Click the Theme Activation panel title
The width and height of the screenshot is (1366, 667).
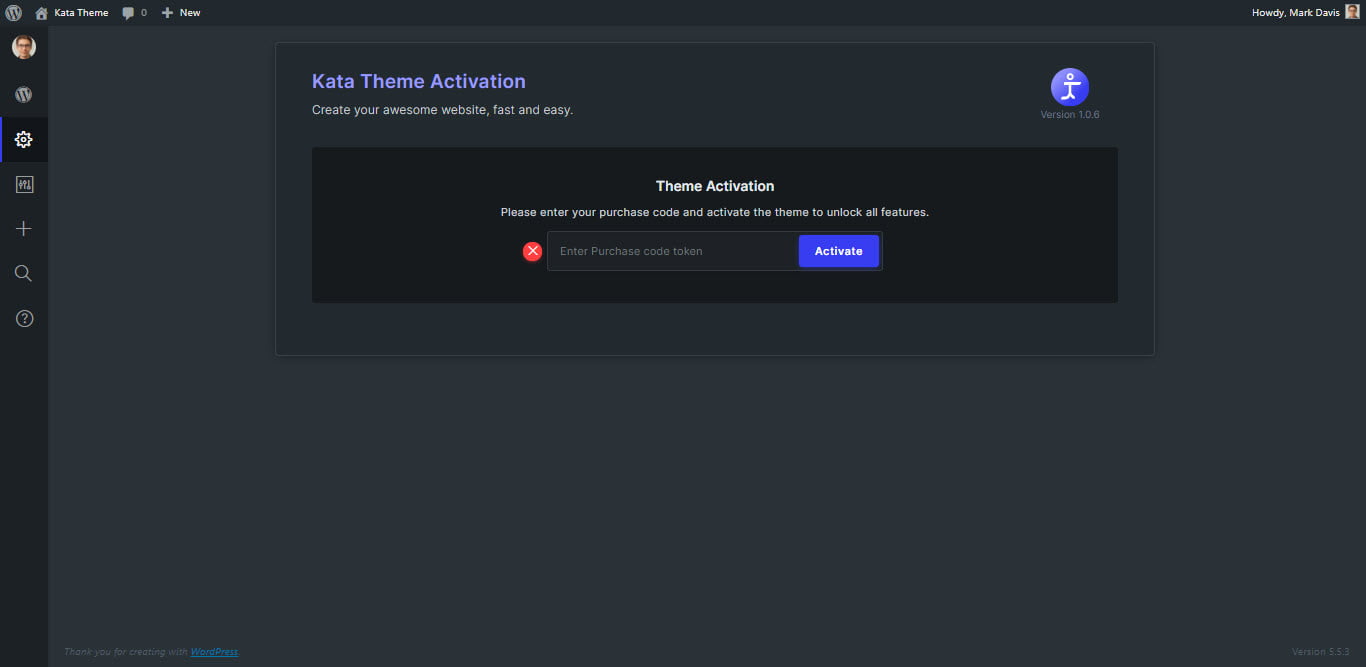tap(715, 186)
